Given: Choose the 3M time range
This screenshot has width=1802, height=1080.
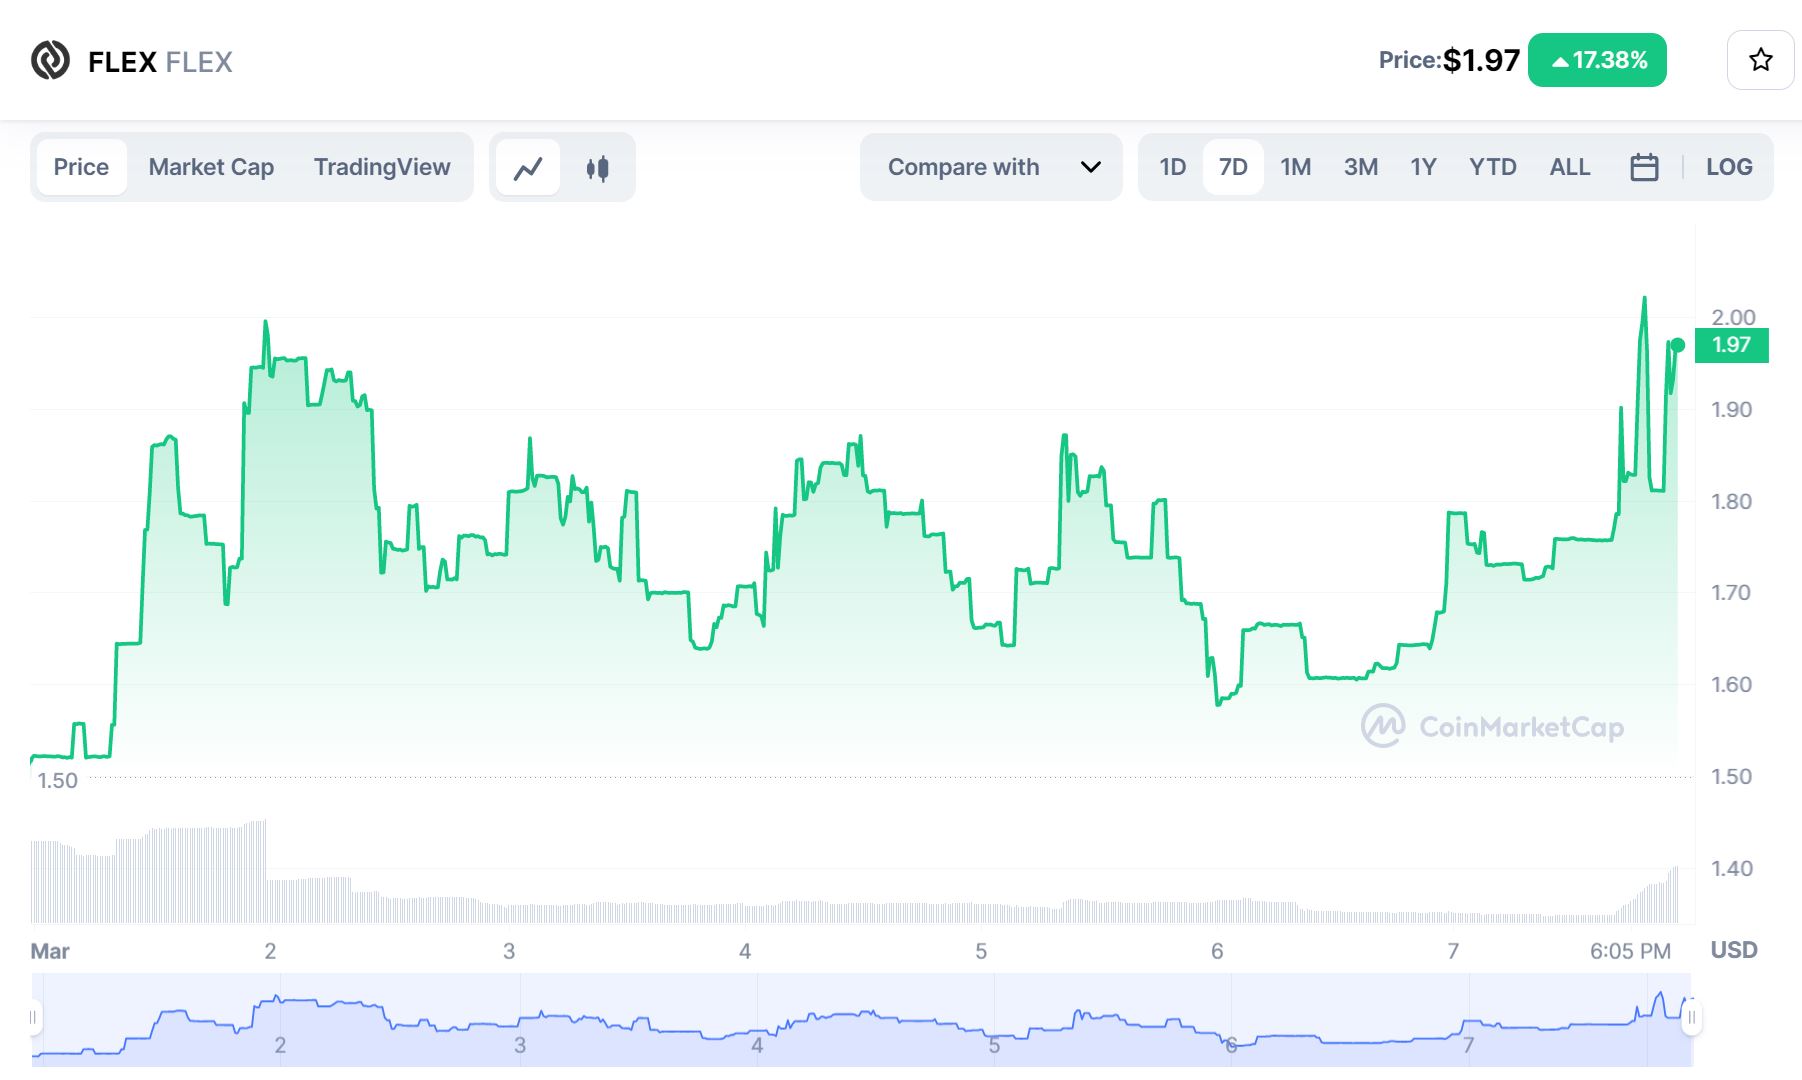Looking at the screenshot, I should pyautogui.click(x=1361, y=167).
